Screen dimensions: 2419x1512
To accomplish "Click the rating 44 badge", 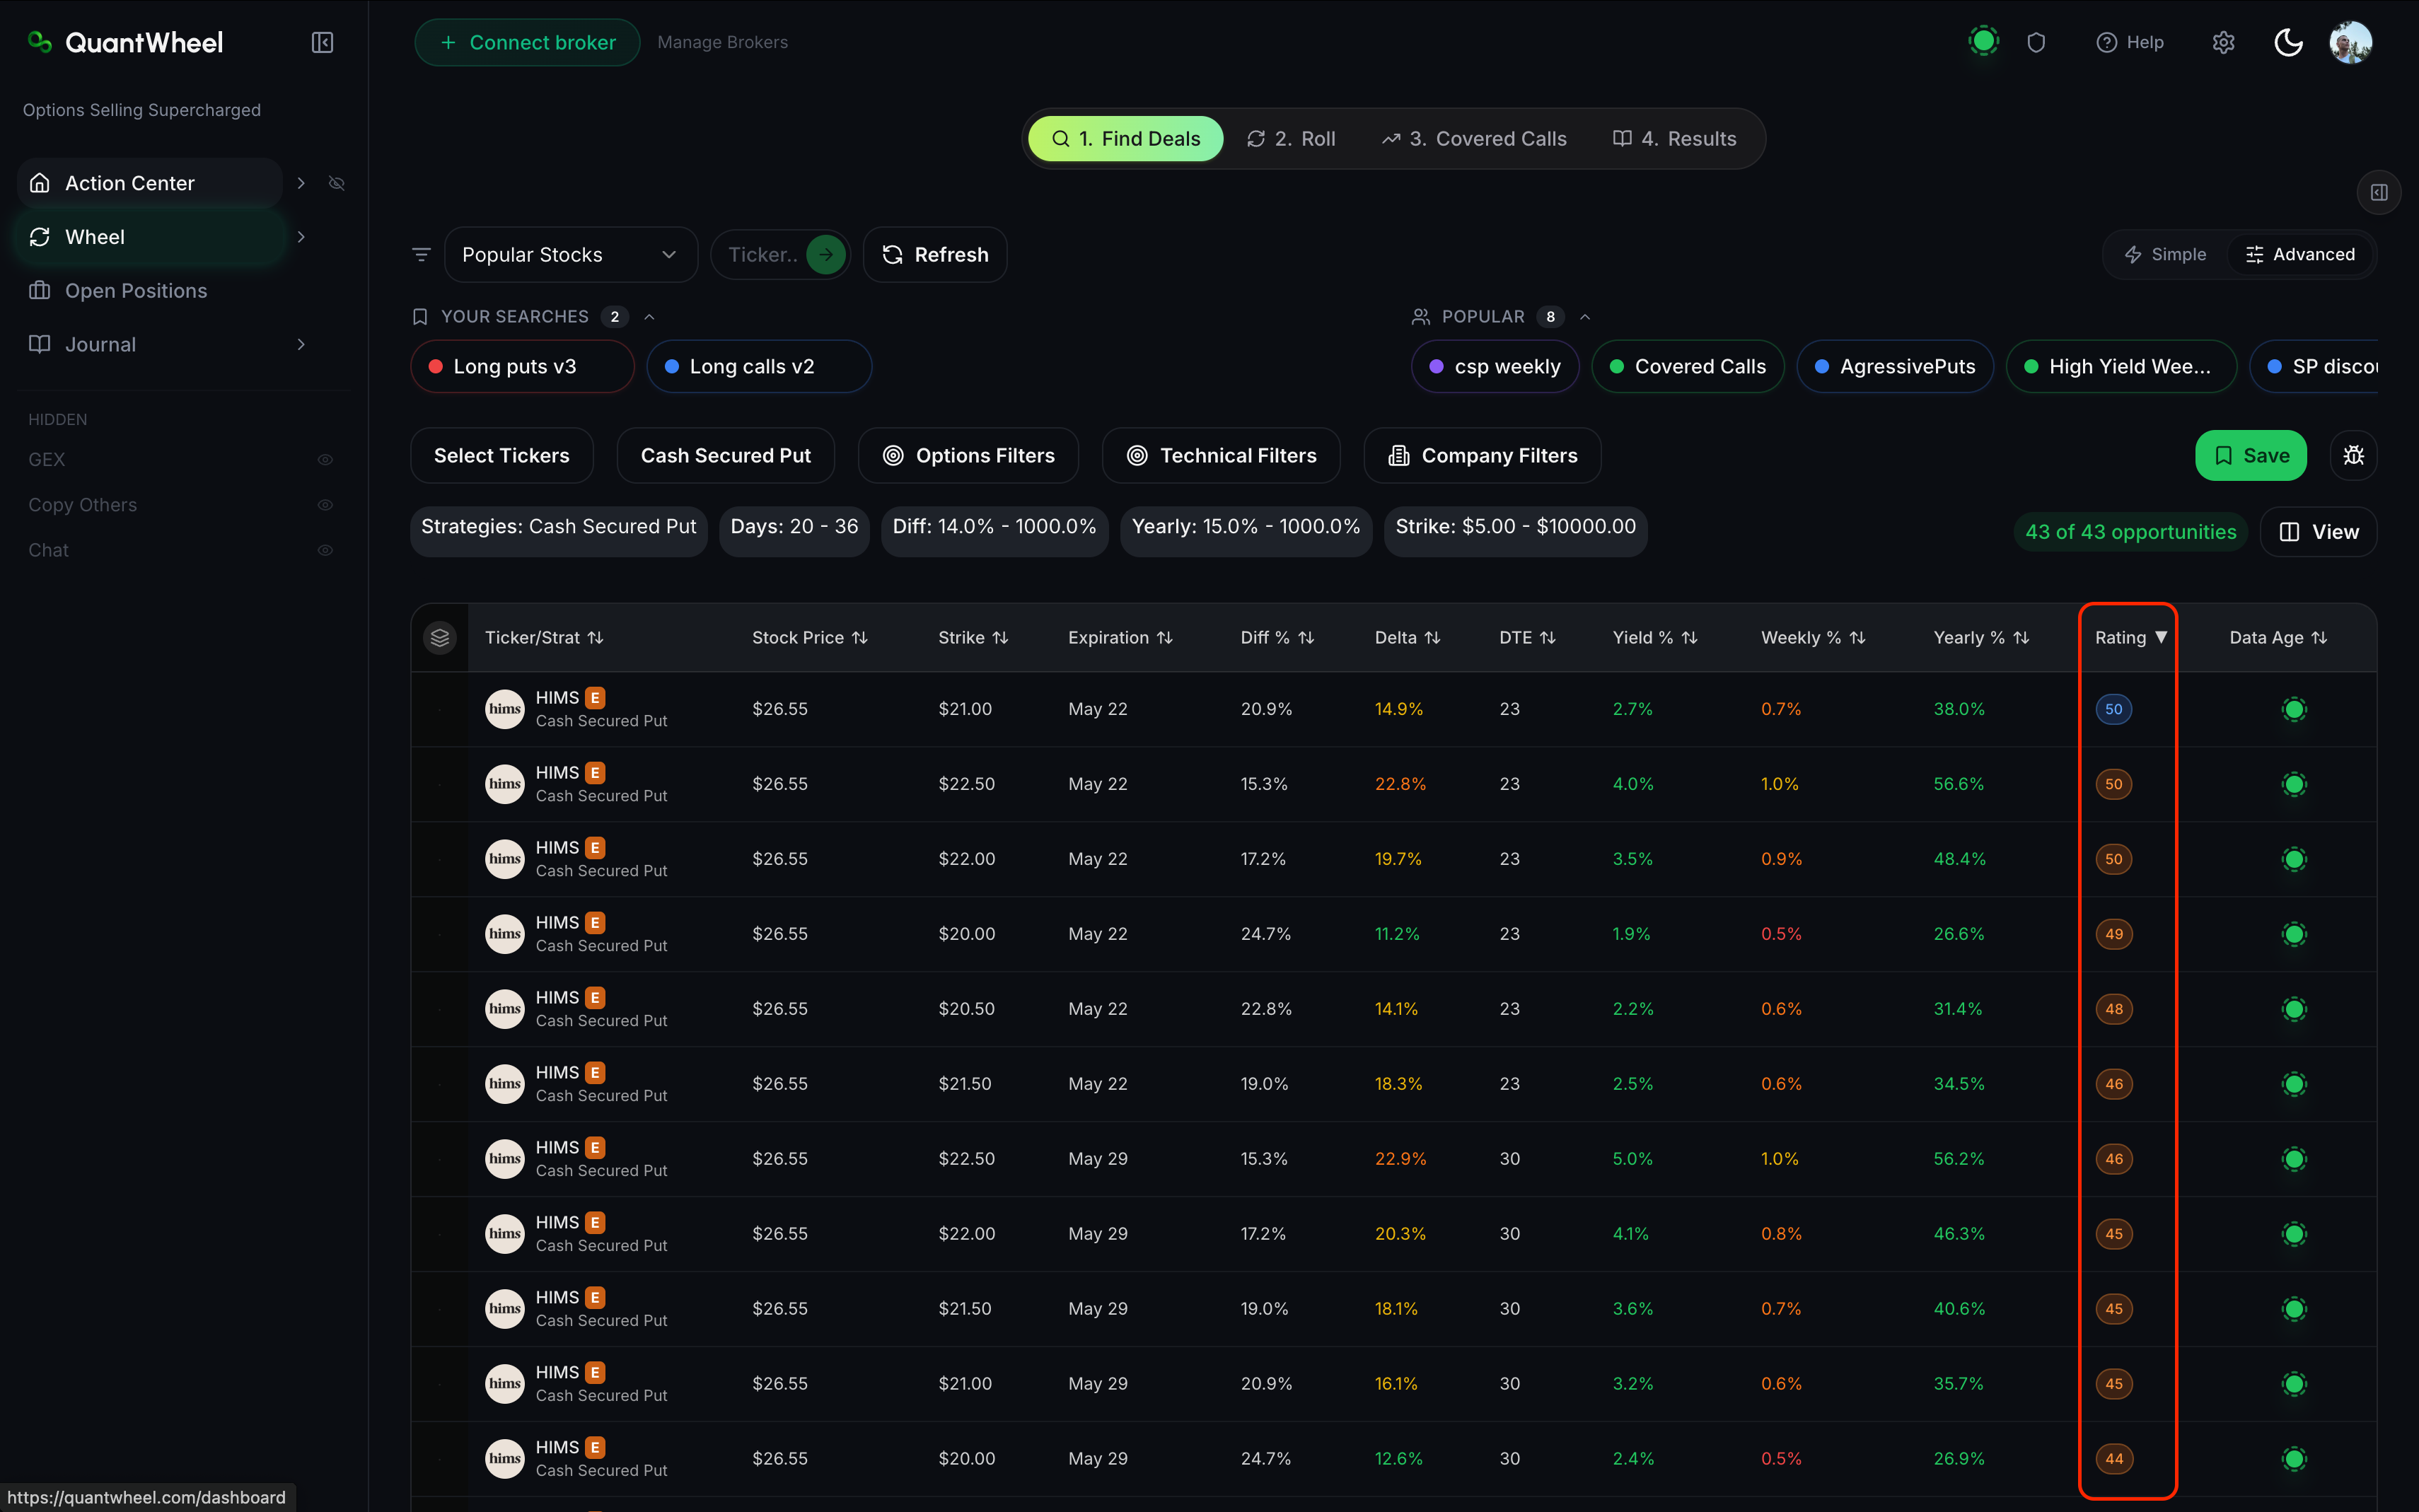I will [x=2114, y=1459].
